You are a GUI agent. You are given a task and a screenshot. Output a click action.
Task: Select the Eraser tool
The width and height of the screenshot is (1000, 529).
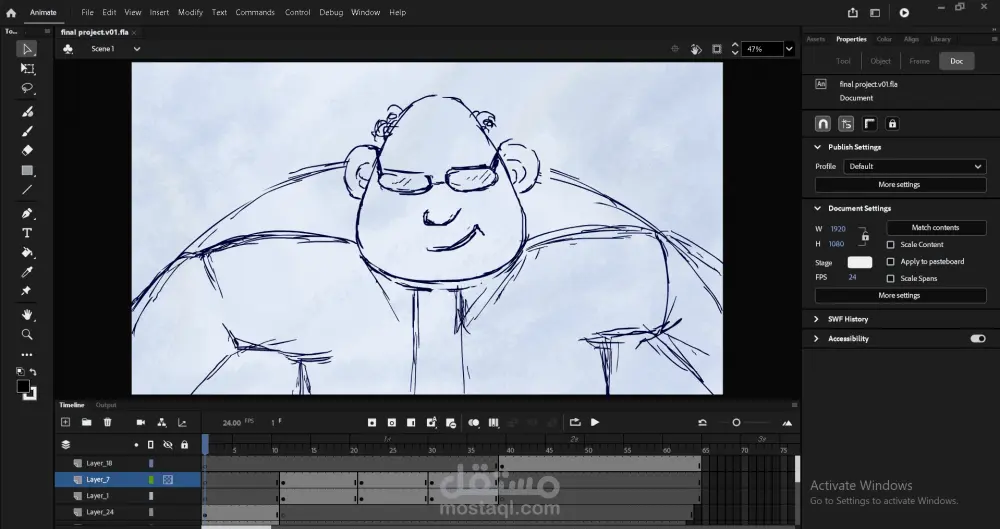coord(27,151)
